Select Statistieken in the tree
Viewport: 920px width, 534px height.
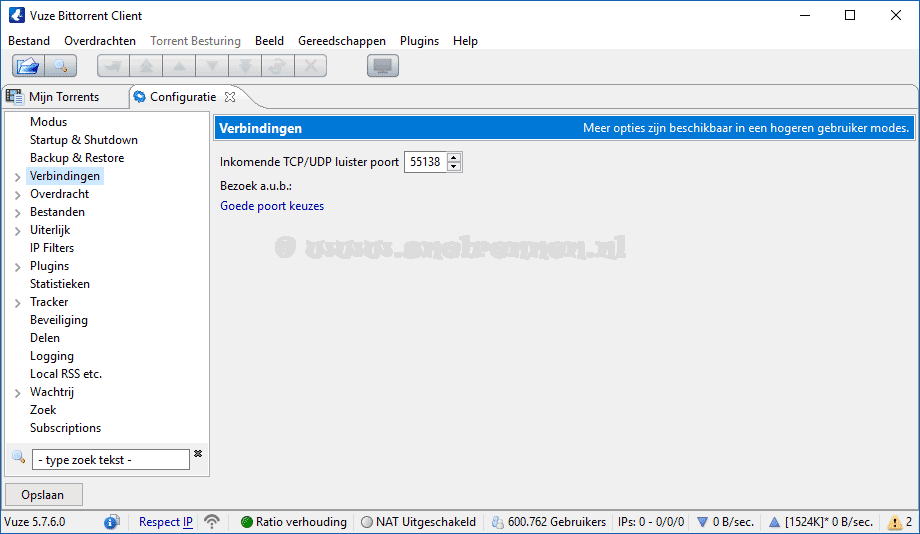coord(60,284)
